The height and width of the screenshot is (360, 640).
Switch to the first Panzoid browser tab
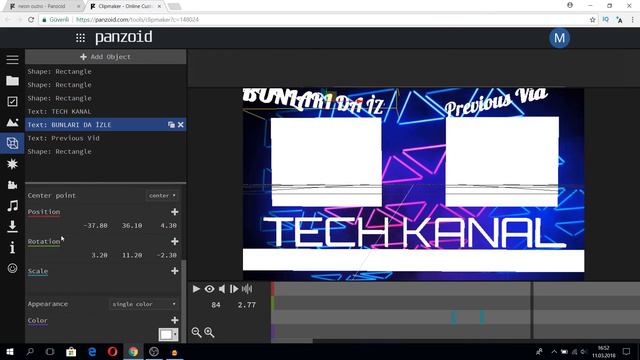click(x=44, y=6)
